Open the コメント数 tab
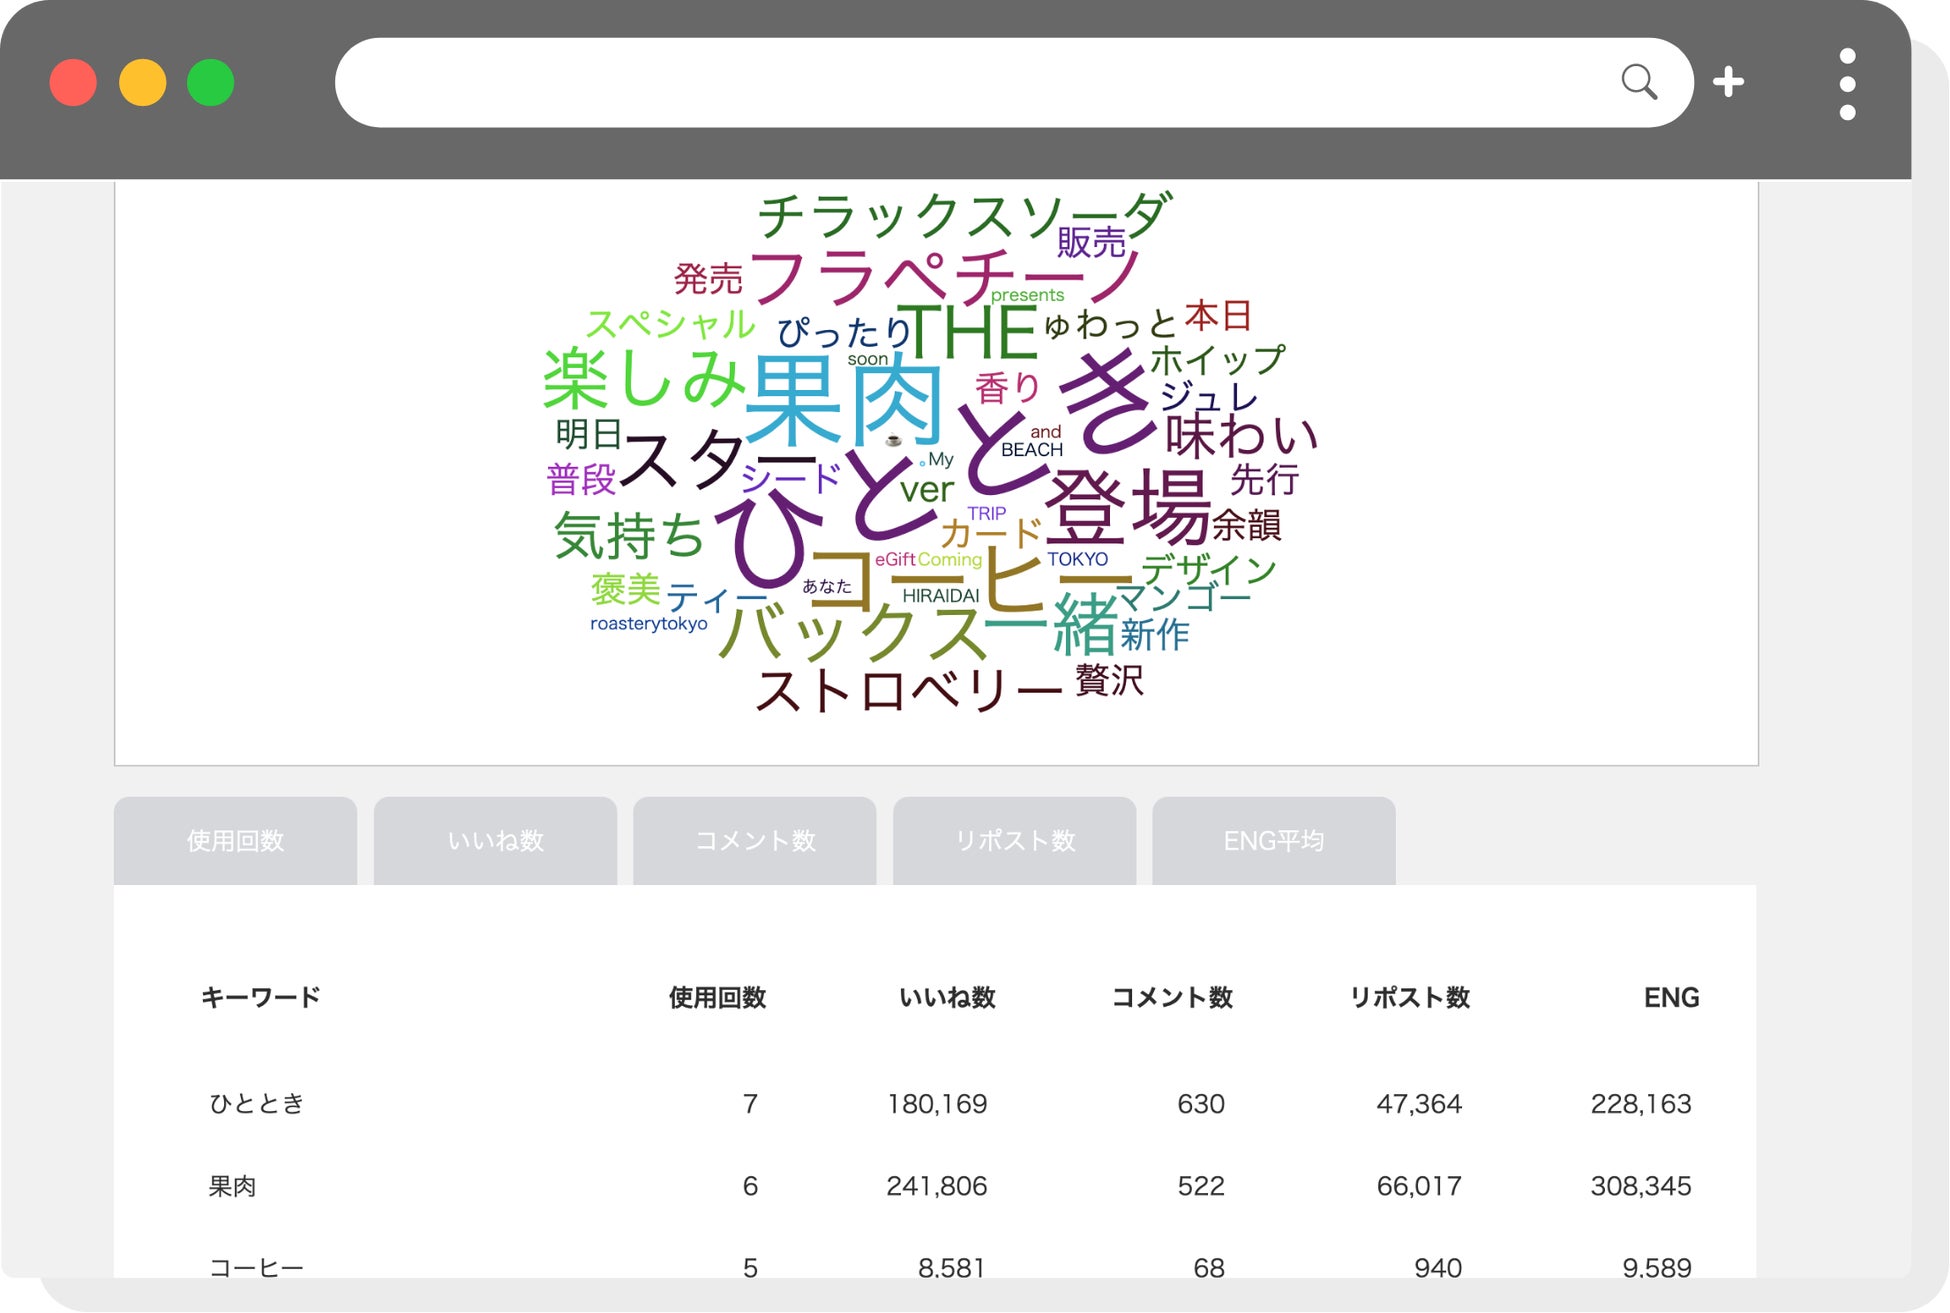This screenshot has width=1950, height=1313. point(755,841)
